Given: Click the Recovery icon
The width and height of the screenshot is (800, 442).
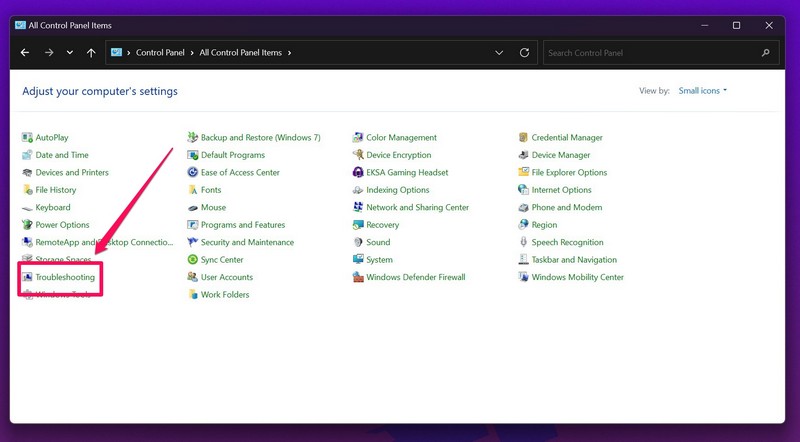Looking at the screenshot, I should 358,225.
